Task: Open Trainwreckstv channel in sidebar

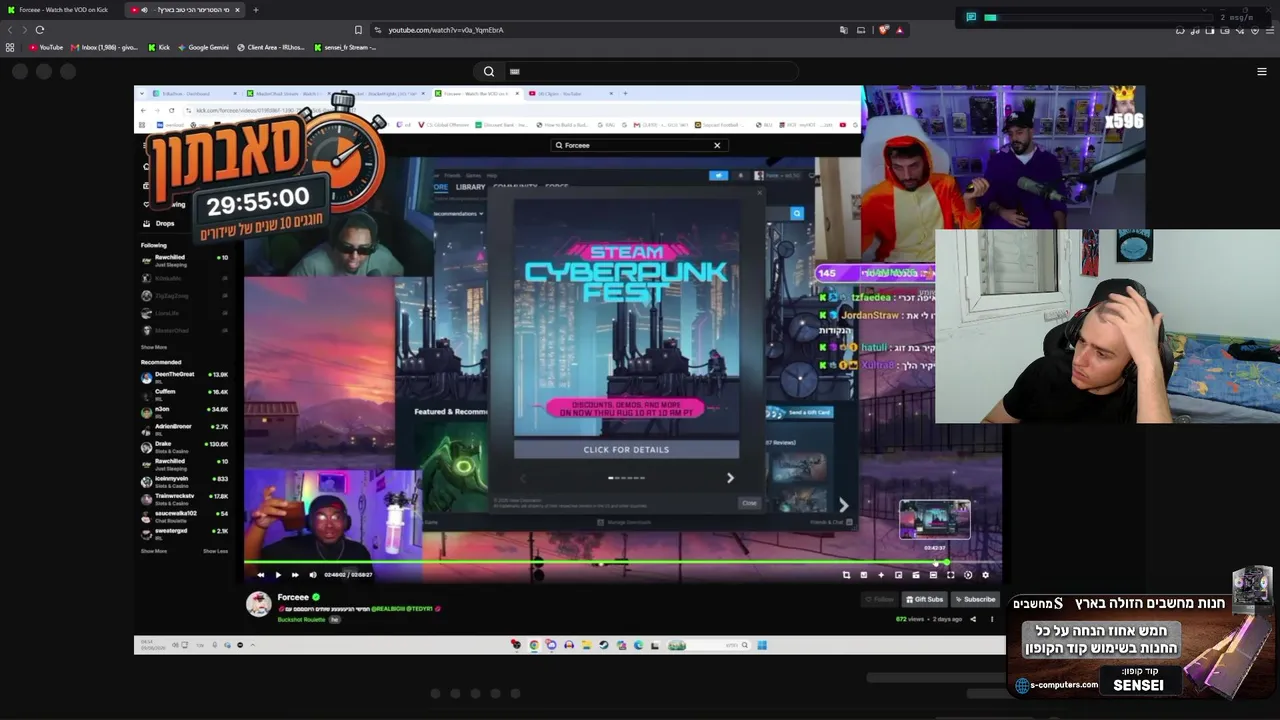Action: pyautogui.click(x=185, y=498)
